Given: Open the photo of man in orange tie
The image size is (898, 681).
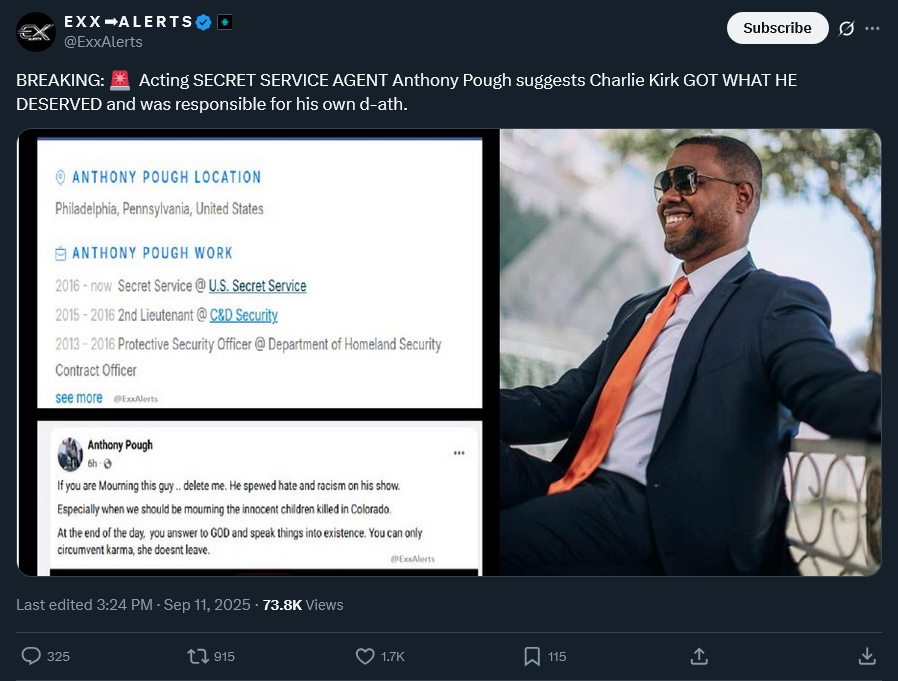Looking at the screenshot, I should (x=690, y=352).
